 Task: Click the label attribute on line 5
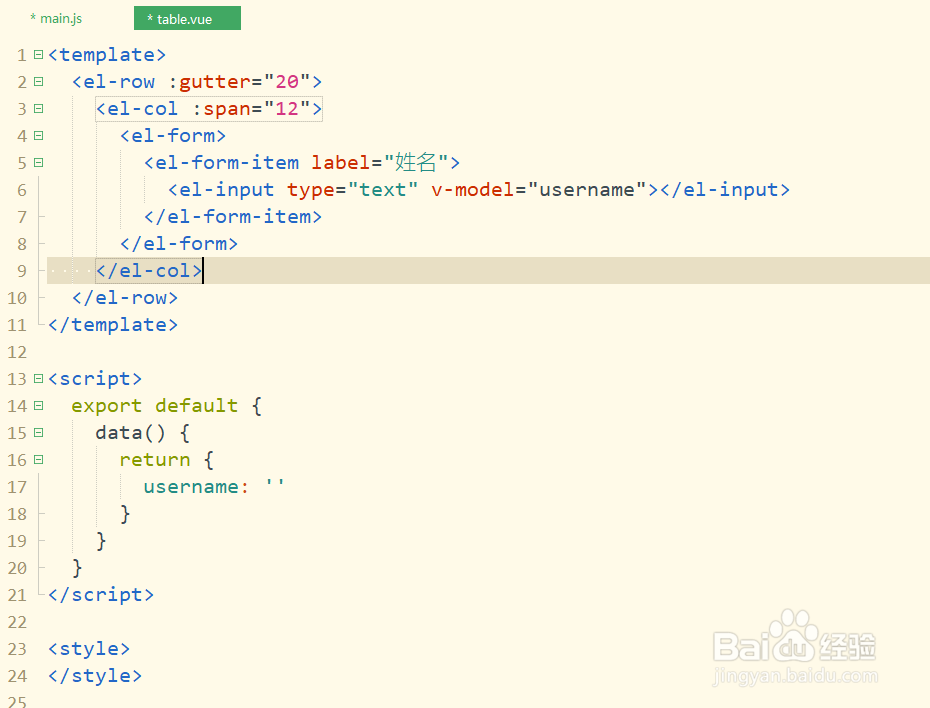pos(341,163)
